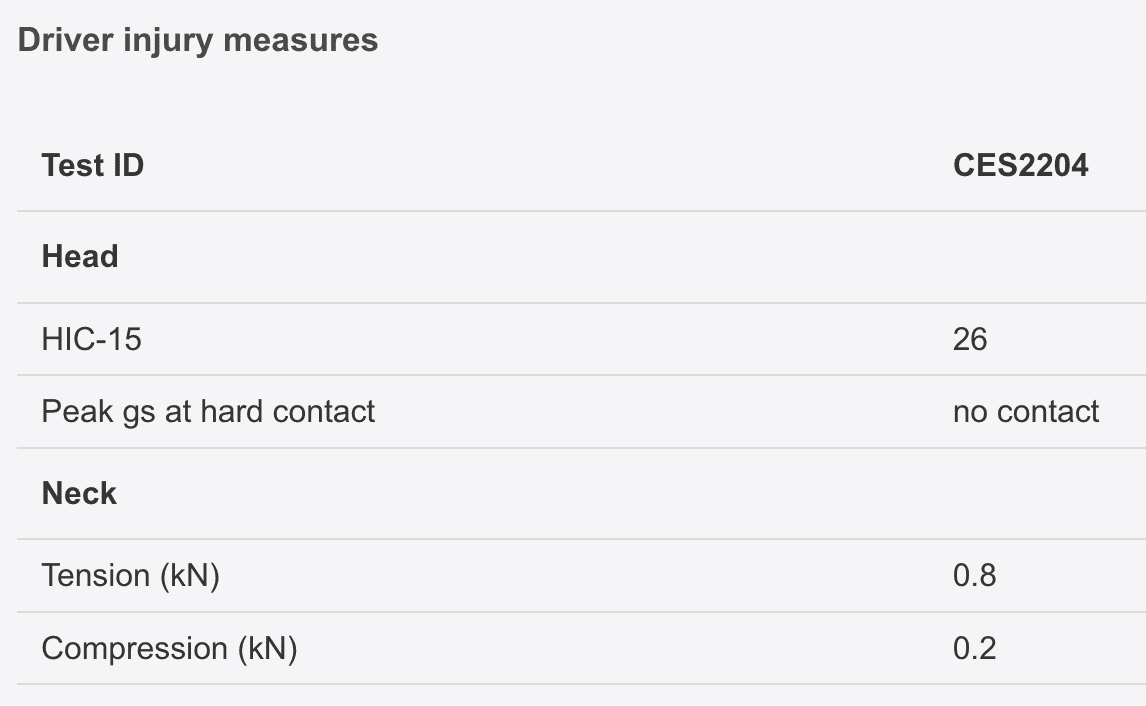Screen dimensions: 1146x706
Task: Click the HIC-15 row label
Action: [x=91, y=339]
